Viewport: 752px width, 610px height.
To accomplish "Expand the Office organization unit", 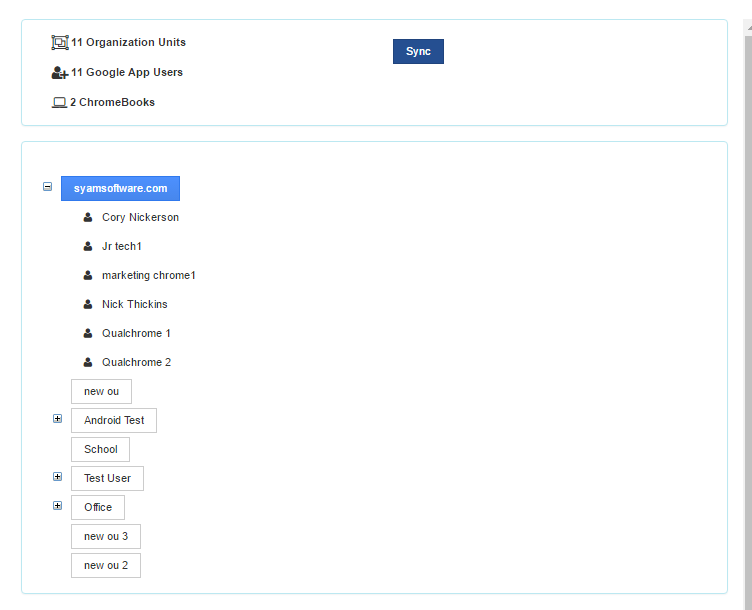I will coord(57,506).
